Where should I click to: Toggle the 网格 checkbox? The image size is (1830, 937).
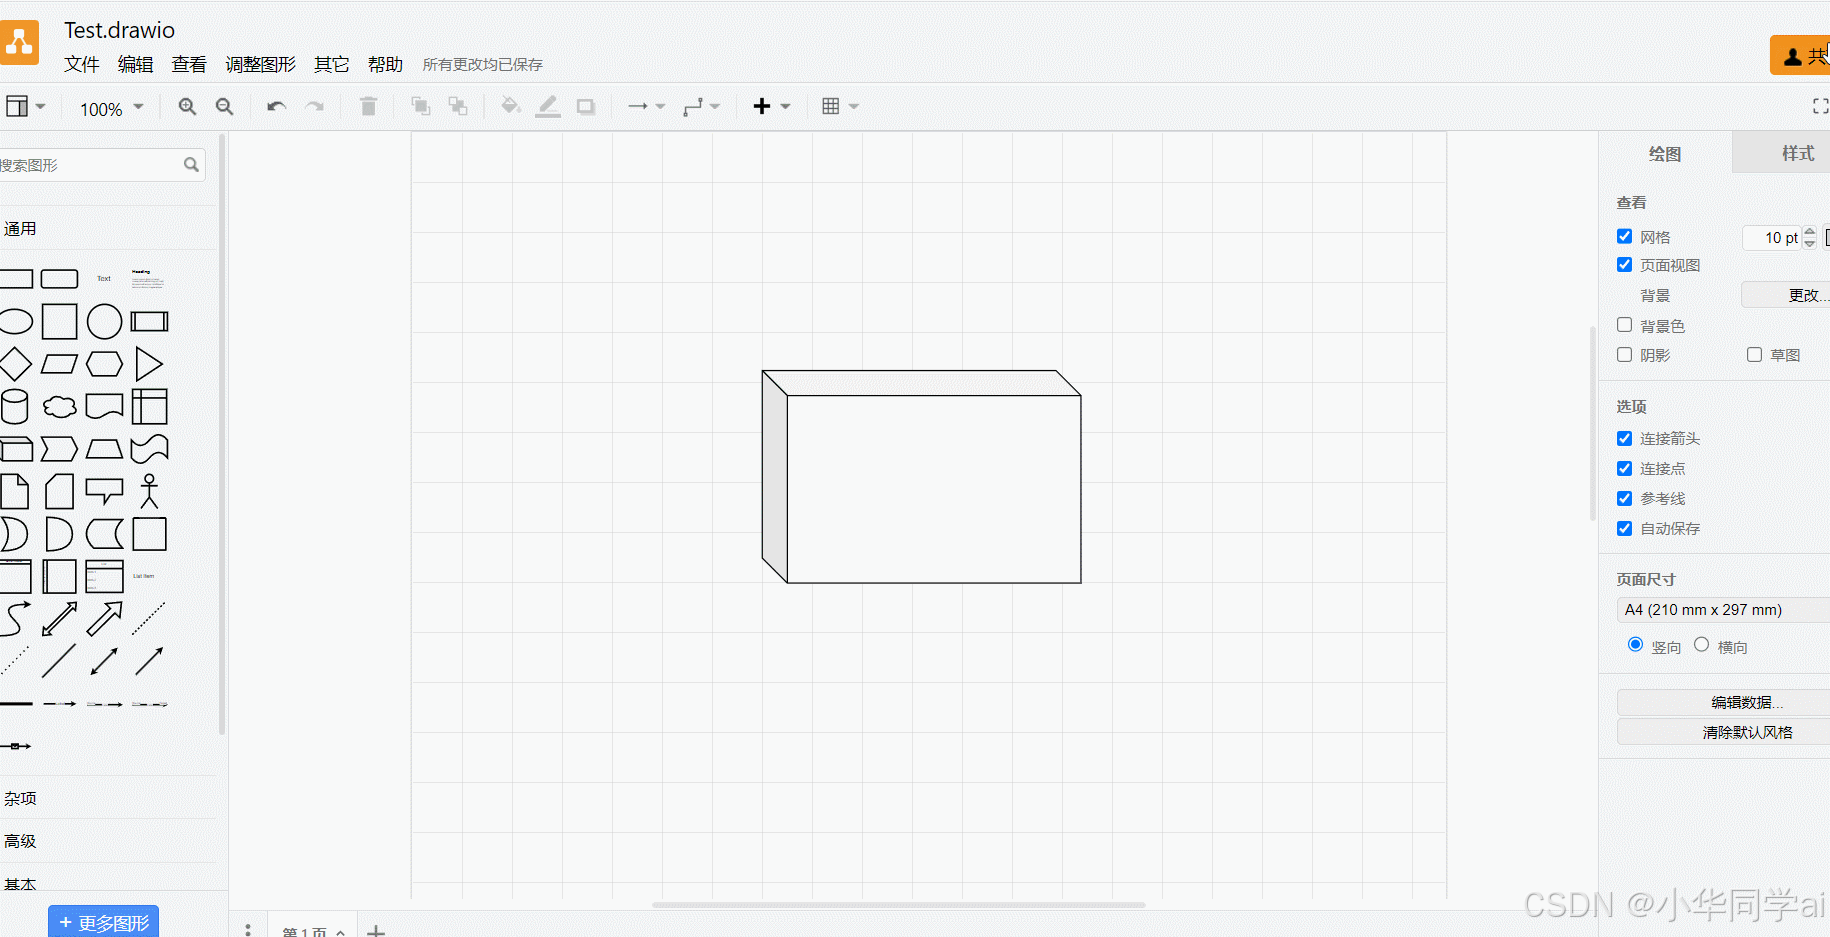1624,236
